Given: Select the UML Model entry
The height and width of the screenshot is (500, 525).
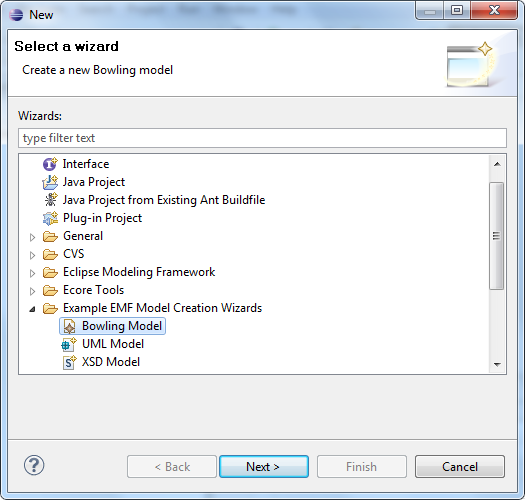Looking at the screenshot, I should point(113,344).
